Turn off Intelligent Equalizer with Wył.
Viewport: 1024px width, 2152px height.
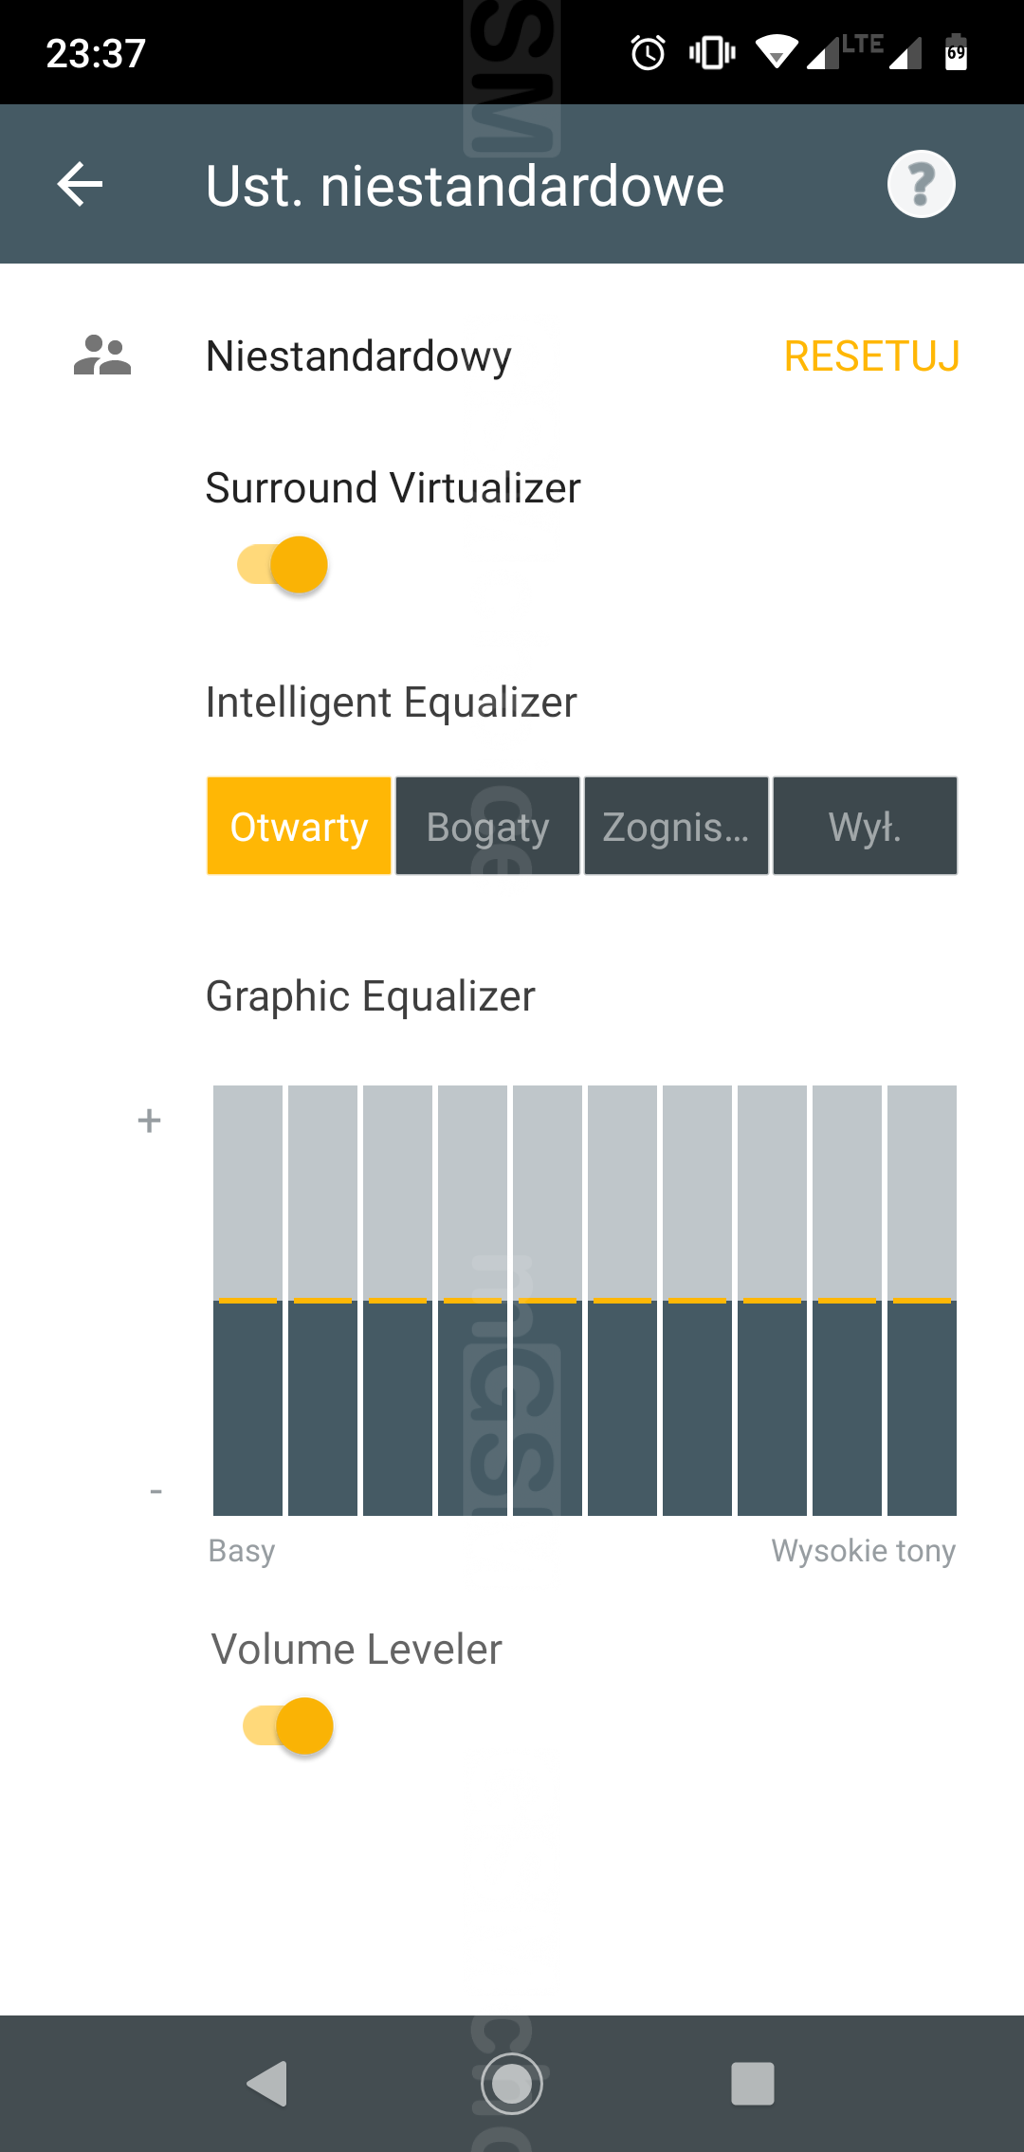click(865, 826)
